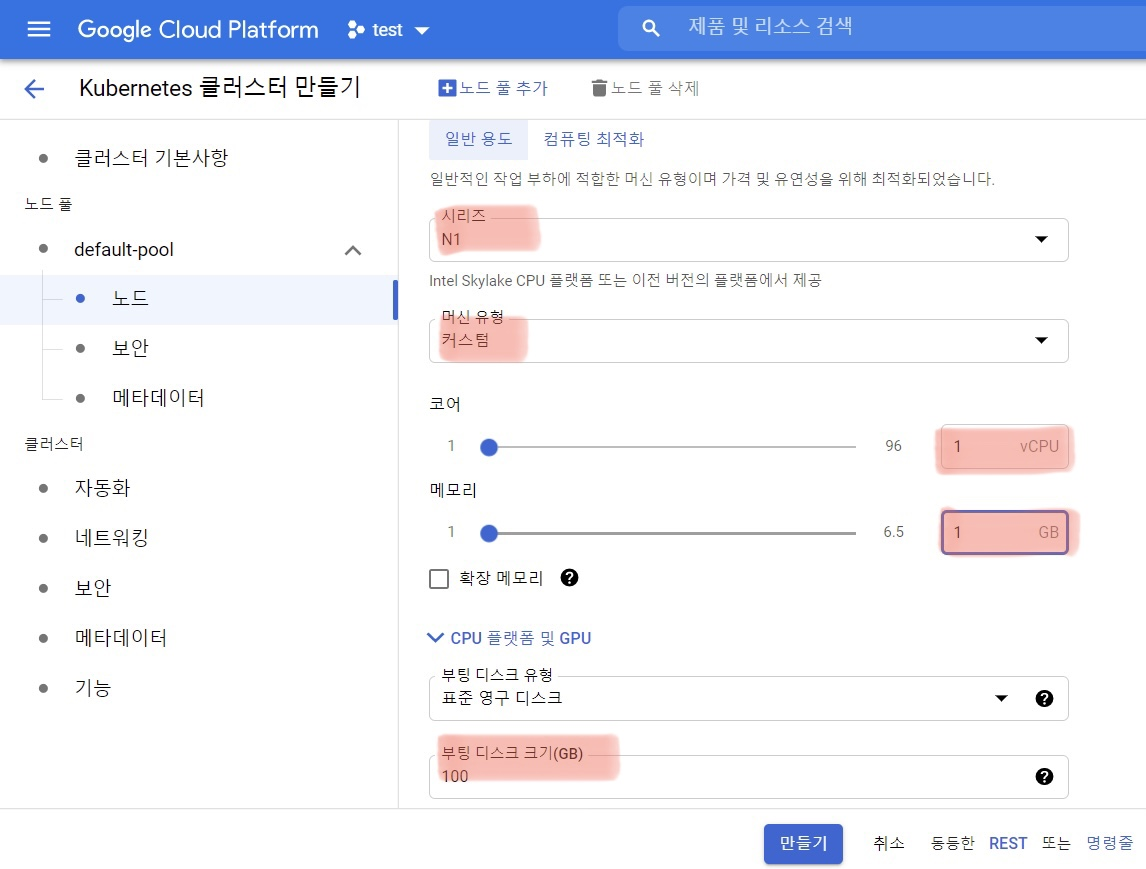Switch to the 컴퓨팅 최적화 tab
1146x869 pixels.
click(x=593, y=139)
